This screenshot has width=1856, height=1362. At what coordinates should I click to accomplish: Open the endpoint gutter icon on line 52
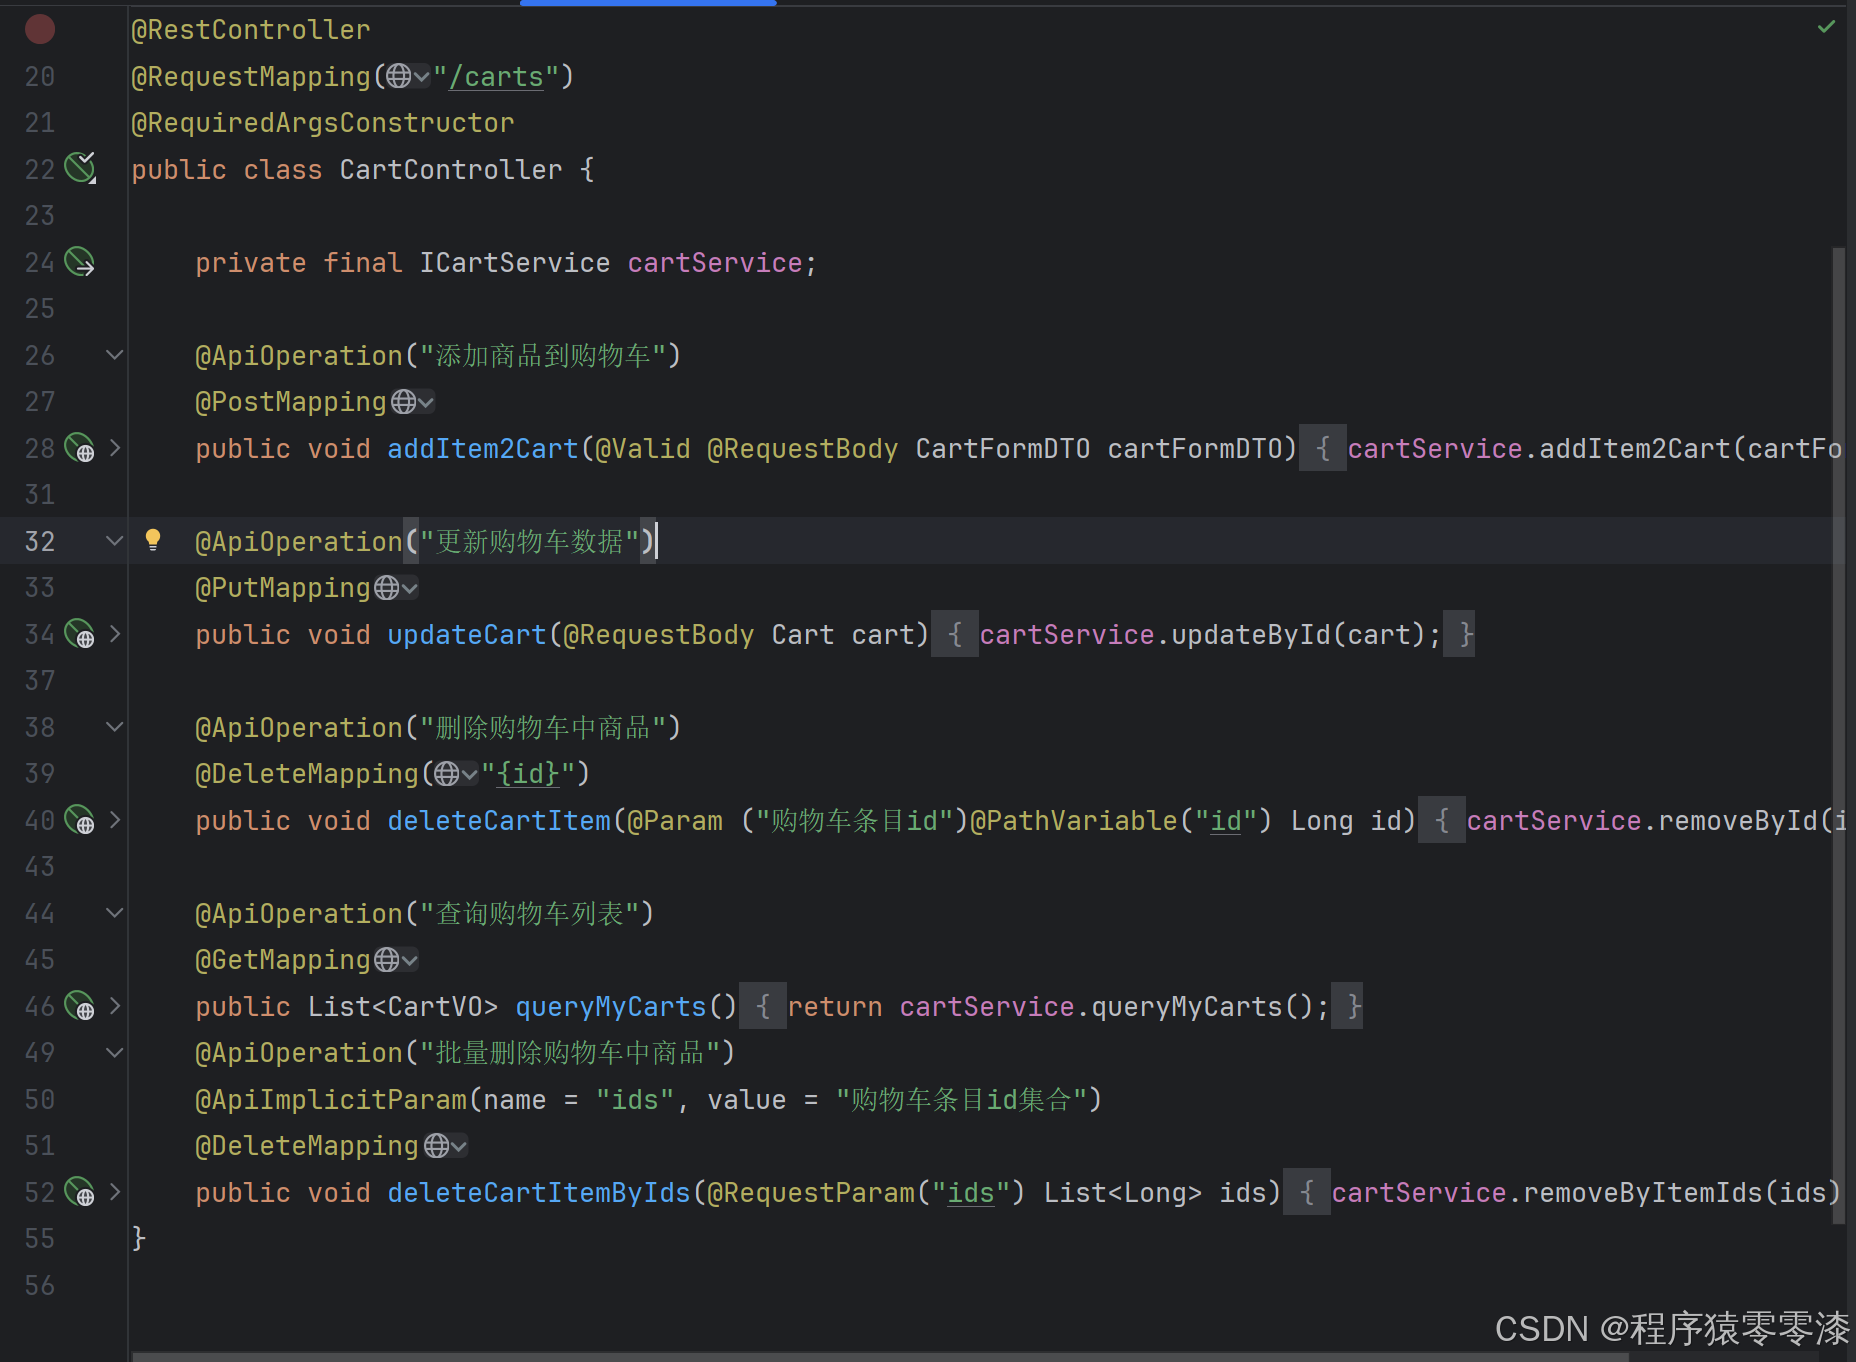pyautogui.click(x=80, y=1192)
